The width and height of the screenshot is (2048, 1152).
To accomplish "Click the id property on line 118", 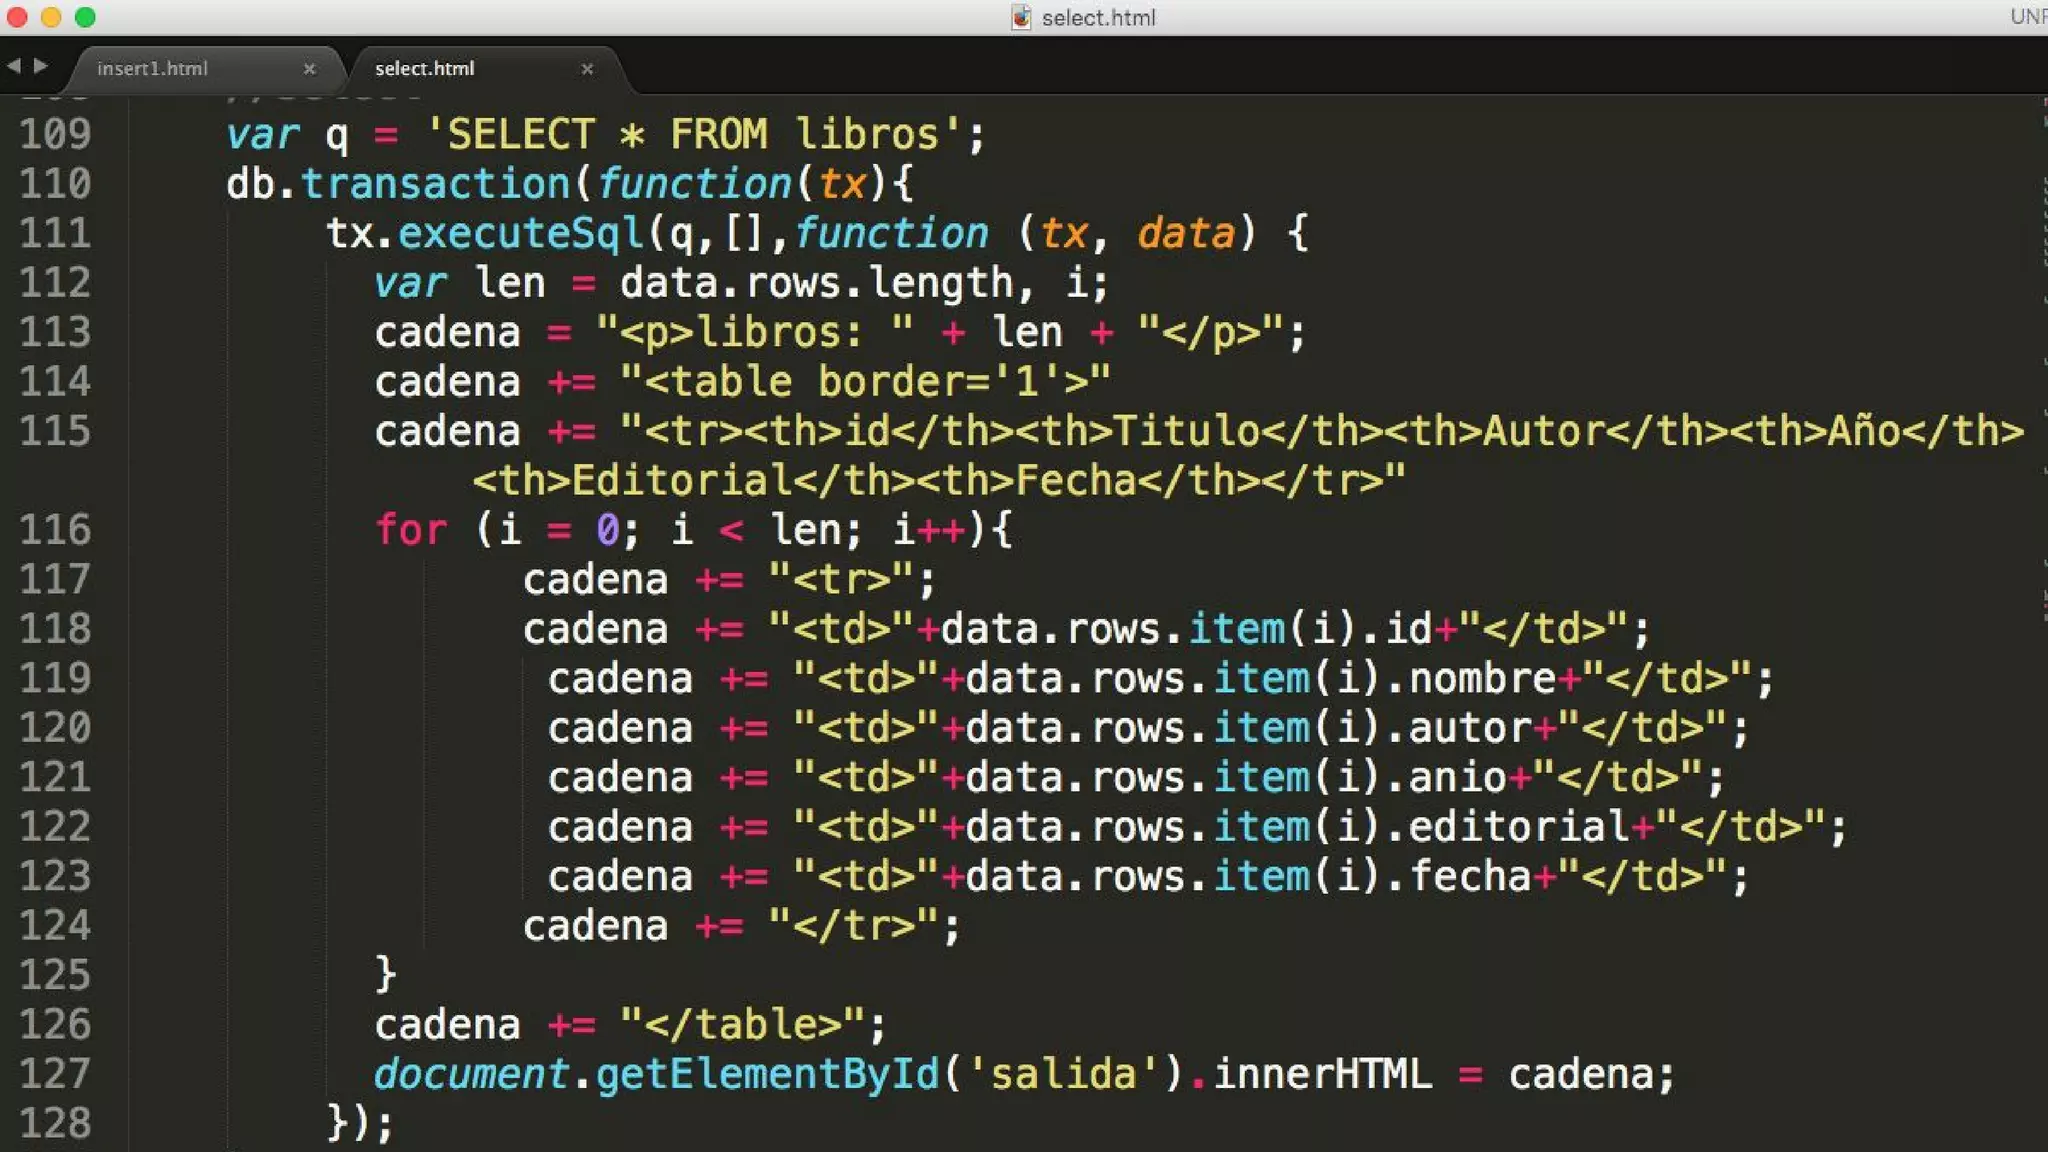I will pyautogui.click(x=1410, y=629).
